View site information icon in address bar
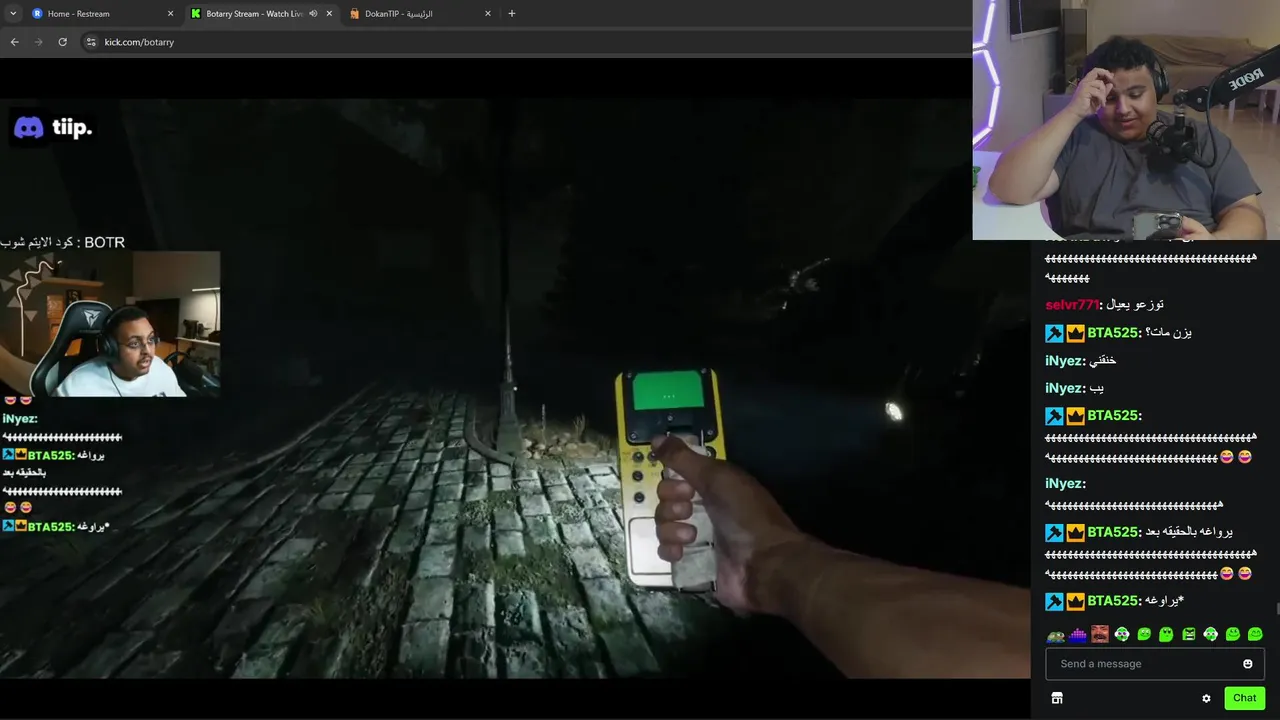The height and width of the screenshot is (720, 1280). tap(91, 42)
